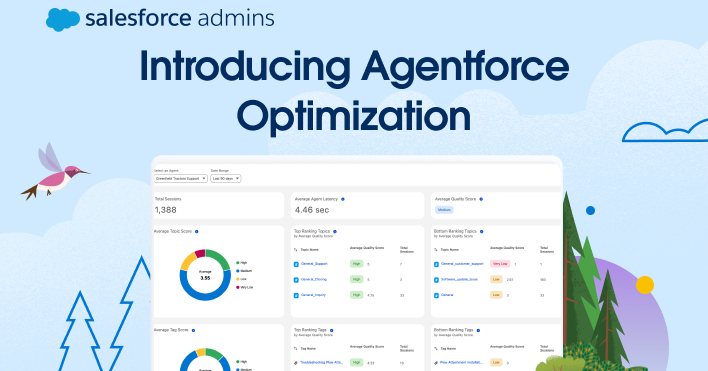Click topic icon next to Software_update_issue
This screenshot has height=371, width=708.
point(436,280)
